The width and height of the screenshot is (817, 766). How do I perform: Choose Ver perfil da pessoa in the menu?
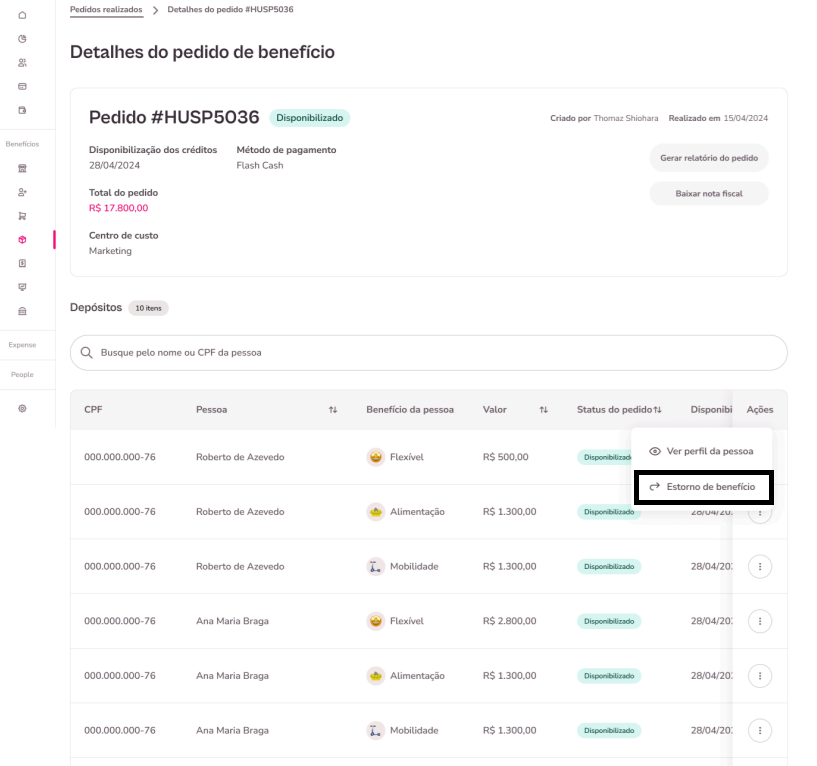(703, 451)
